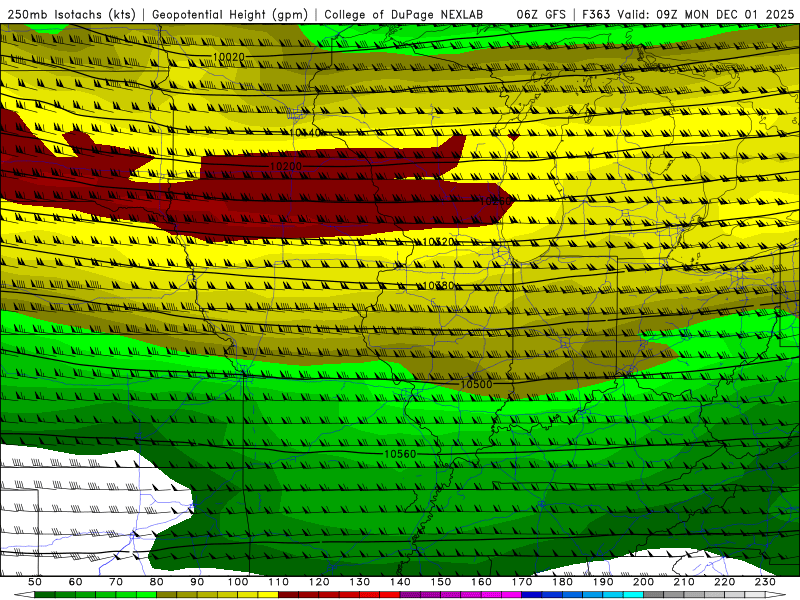Select the 10560 contour label

(400, 454)
